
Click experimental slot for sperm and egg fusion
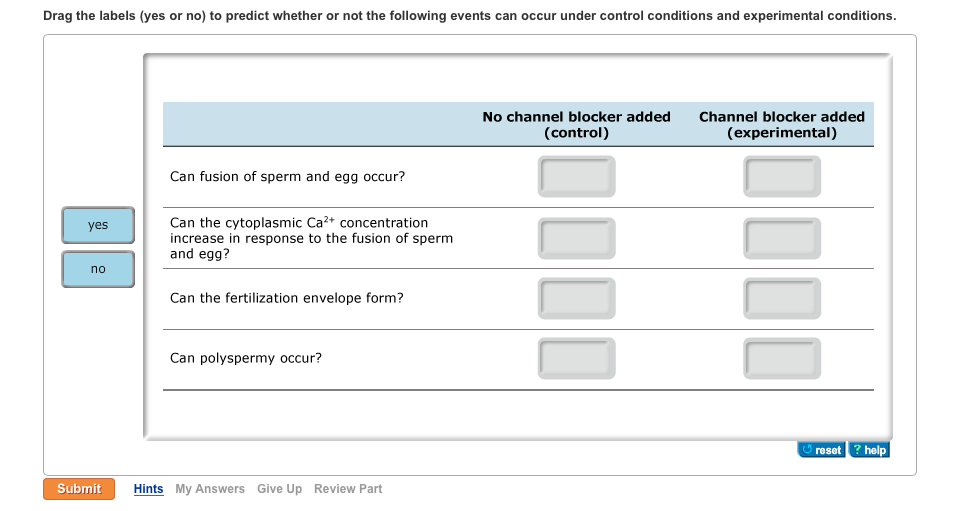[782, 176]
